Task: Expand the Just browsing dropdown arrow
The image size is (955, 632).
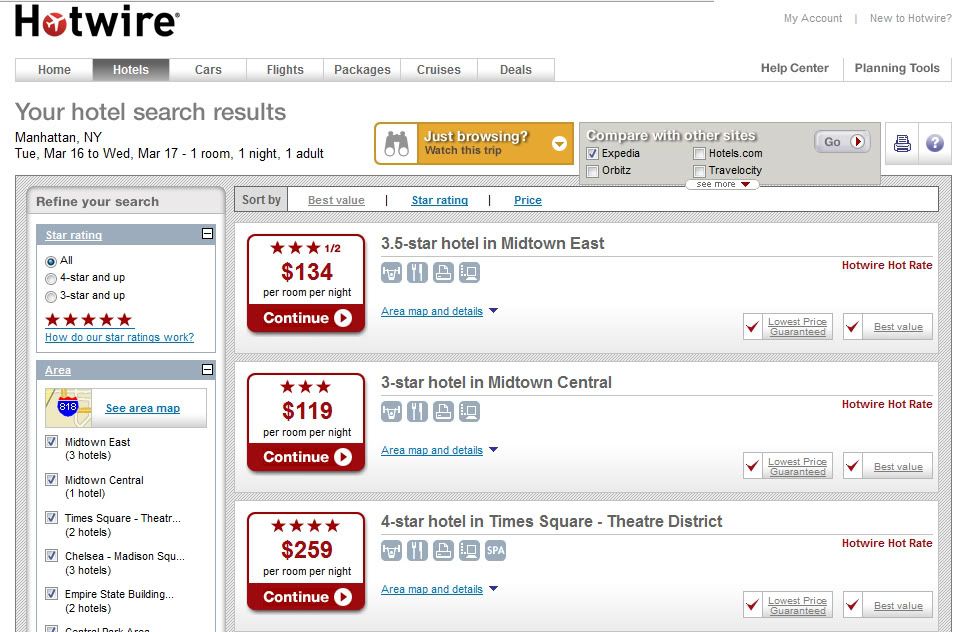Action: pyautogui.click(x=559, y=144)
